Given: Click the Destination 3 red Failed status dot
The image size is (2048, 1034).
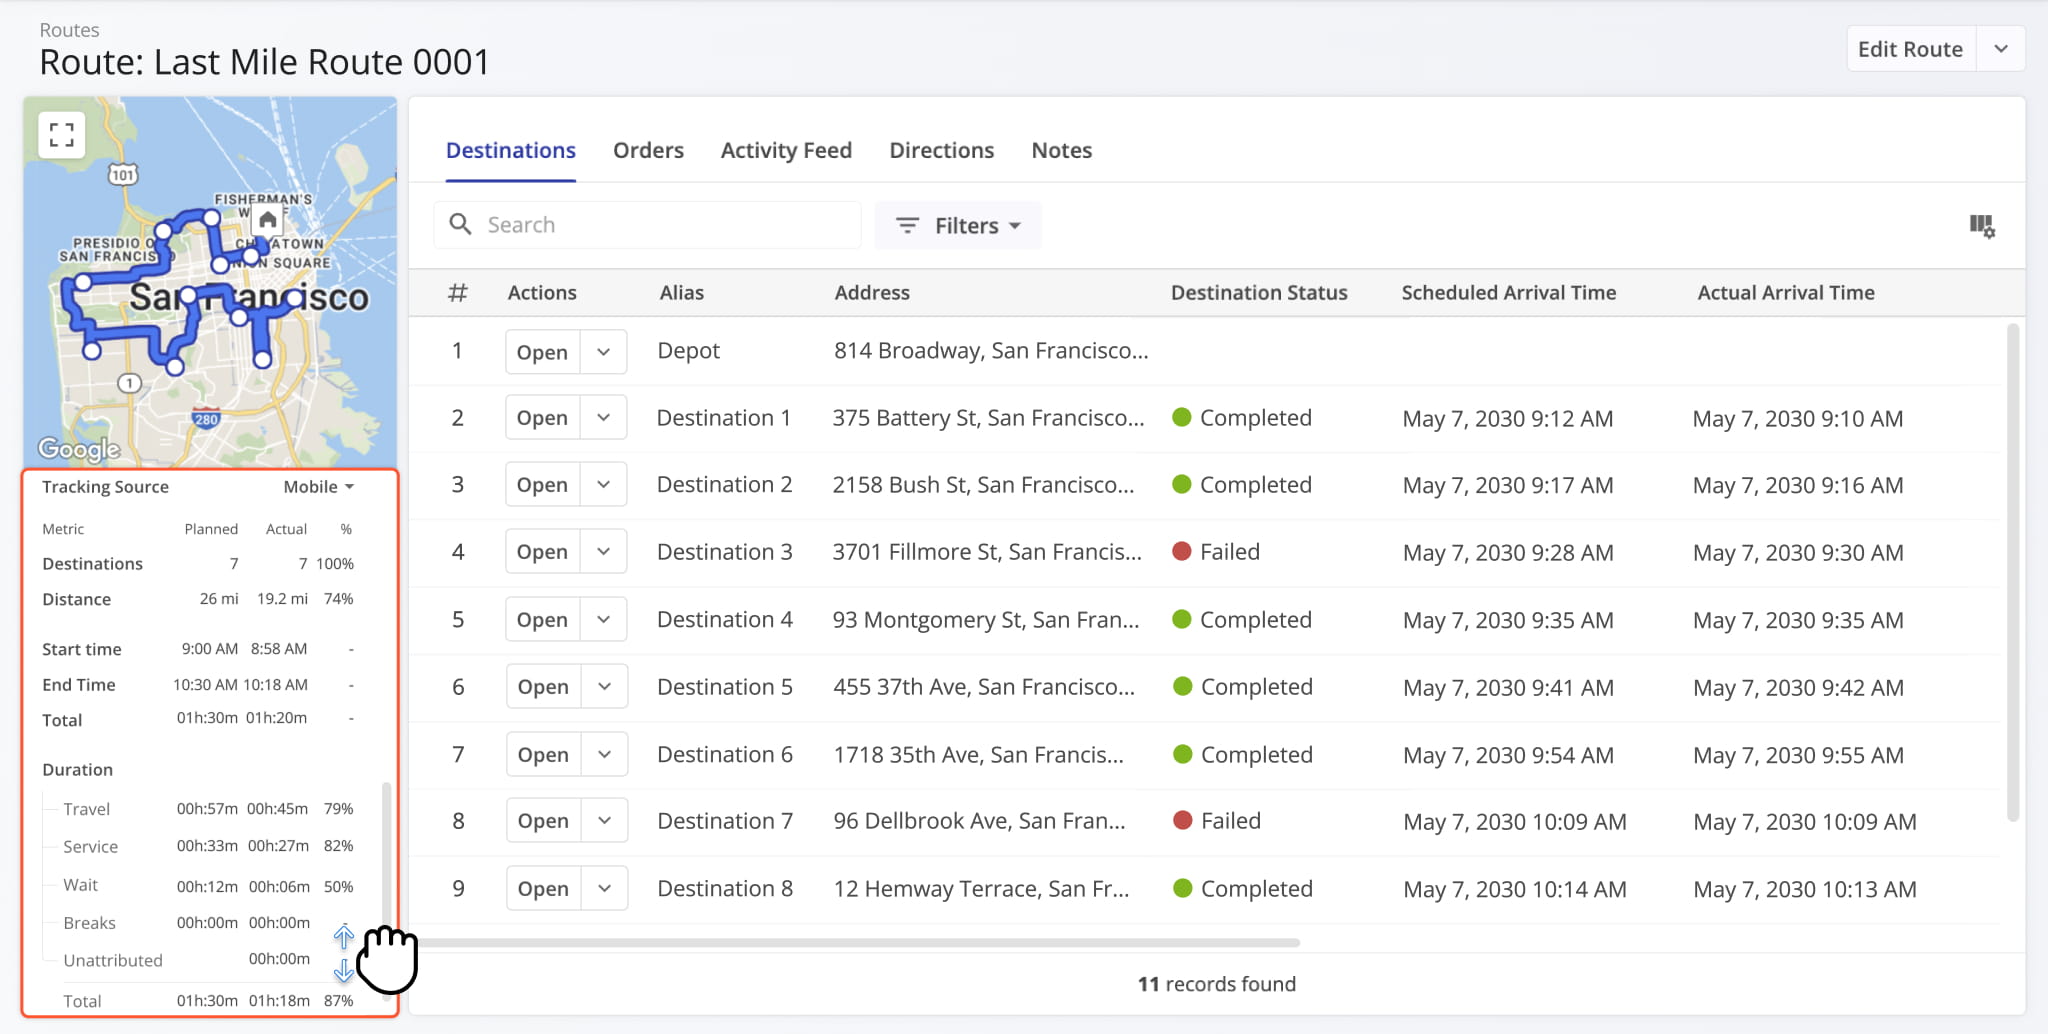Looking at the screenshot, I should point(1181,551).
